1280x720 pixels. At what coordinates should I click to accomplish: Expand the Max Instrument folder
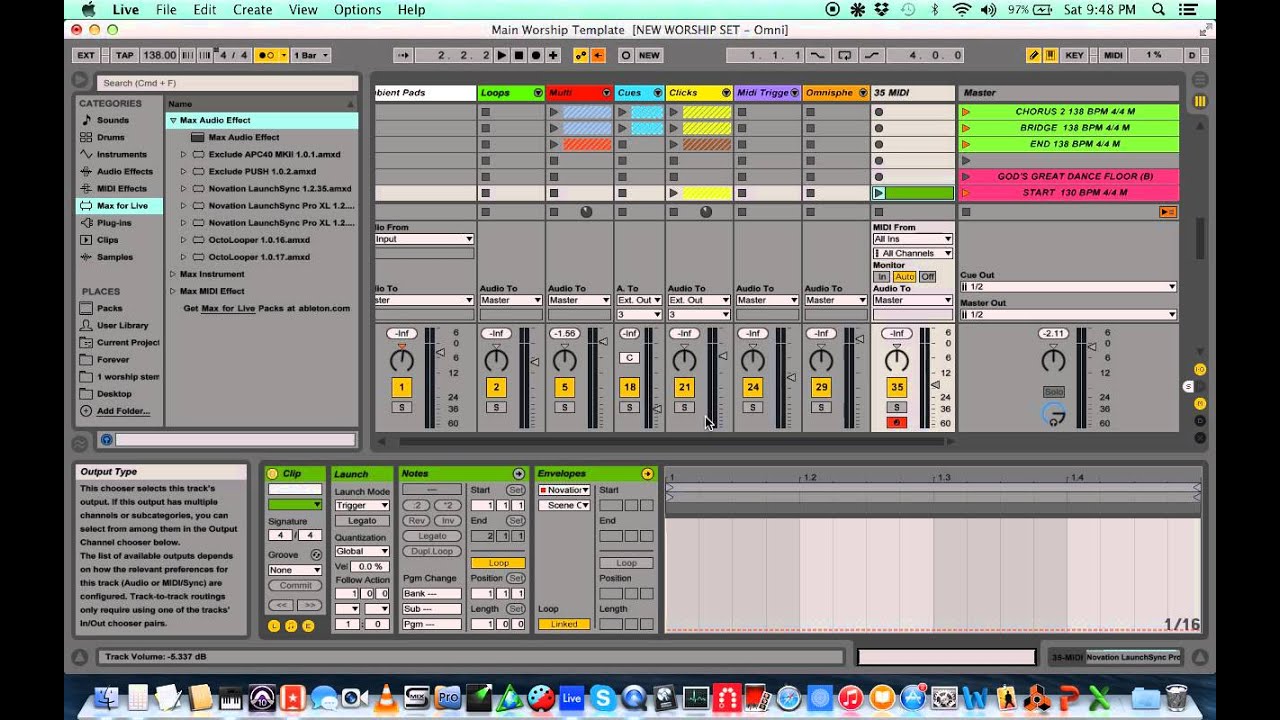[x=173, y=274]
